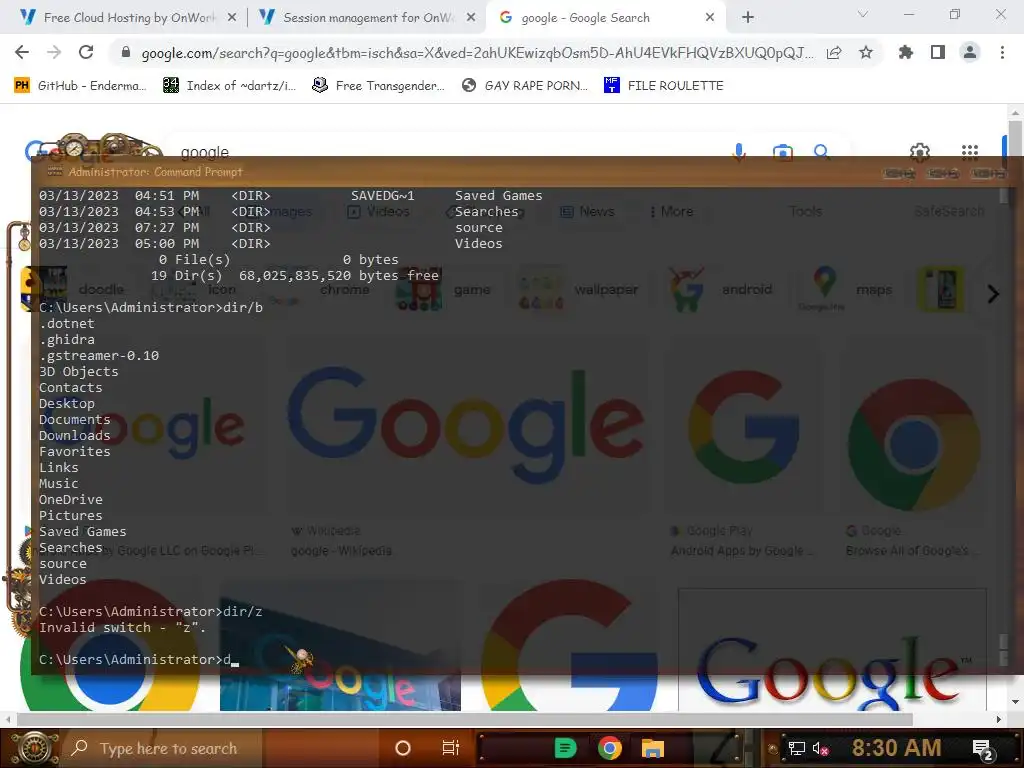Open a new Chrome tab
Screen dimensions: 1024x768
coord(748,18)
